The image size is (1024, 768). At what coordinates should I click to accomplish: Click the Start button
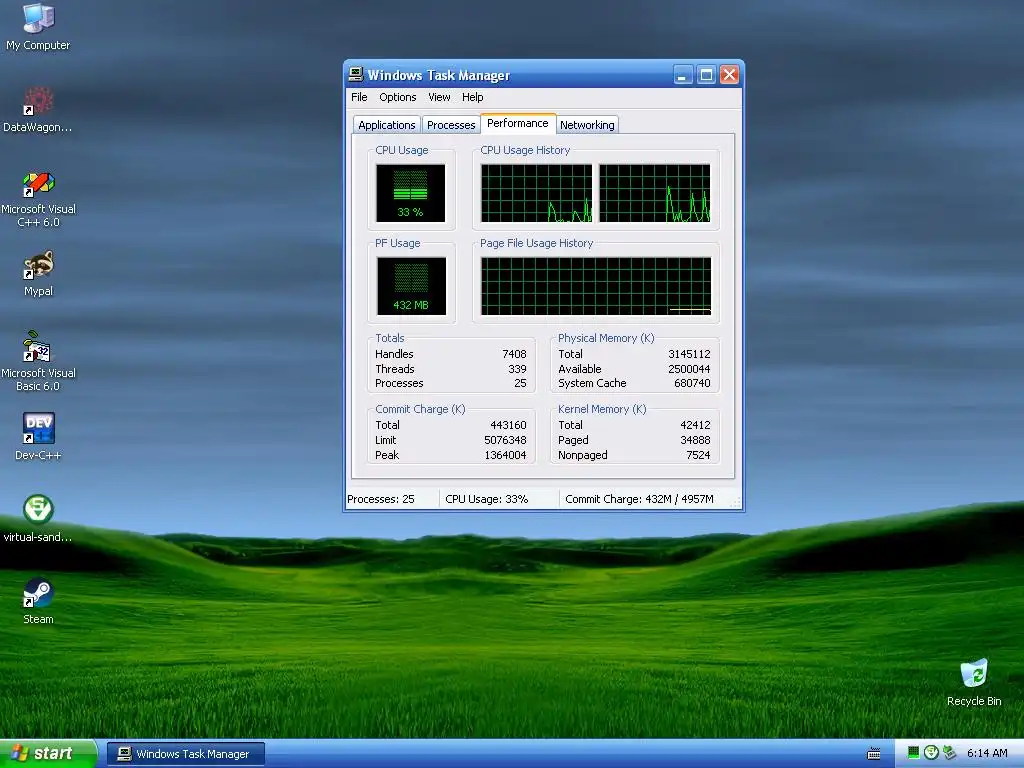48,754
